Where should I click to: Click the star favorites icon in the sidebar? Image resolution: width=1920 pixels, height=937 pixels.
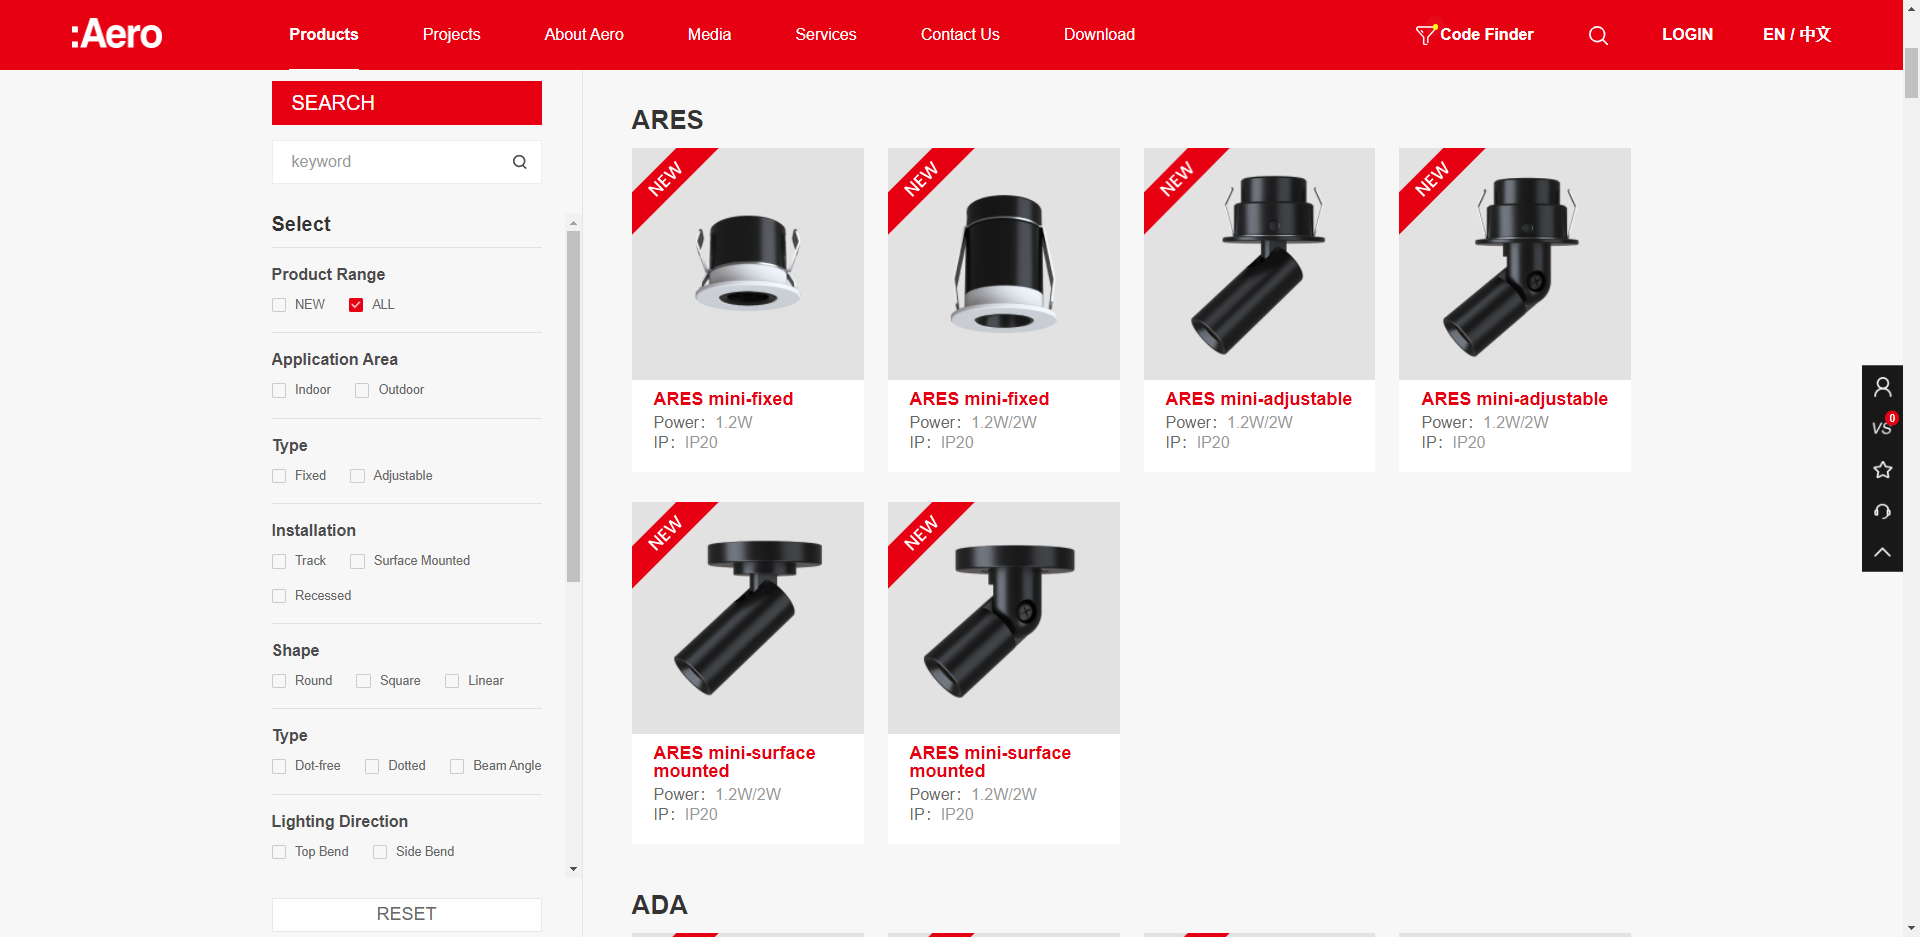pos(1883,470)
